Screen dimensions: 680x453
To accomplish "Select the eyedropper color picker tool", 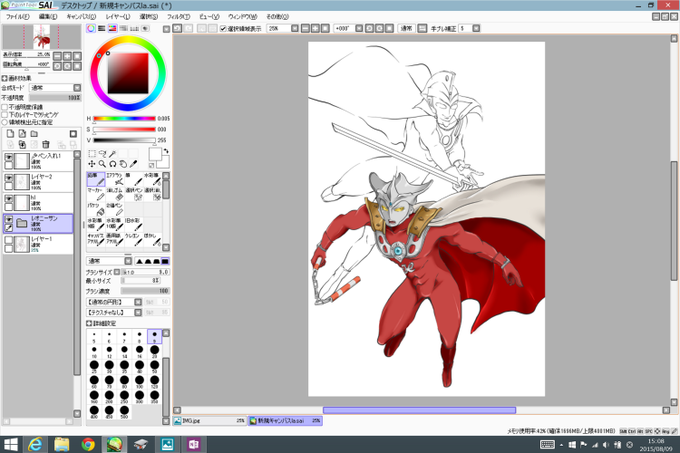I will click(x=134, y=164).
